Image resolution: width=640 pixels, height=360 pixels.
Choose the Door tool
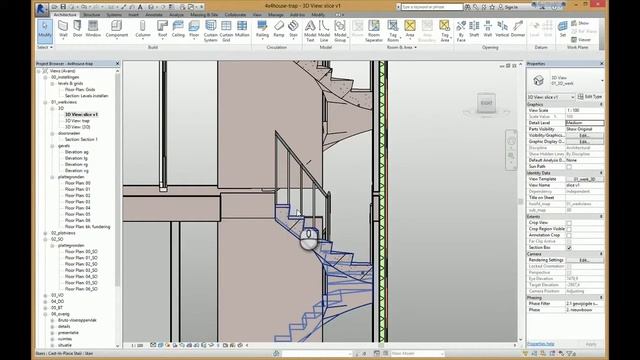point(77,29)
